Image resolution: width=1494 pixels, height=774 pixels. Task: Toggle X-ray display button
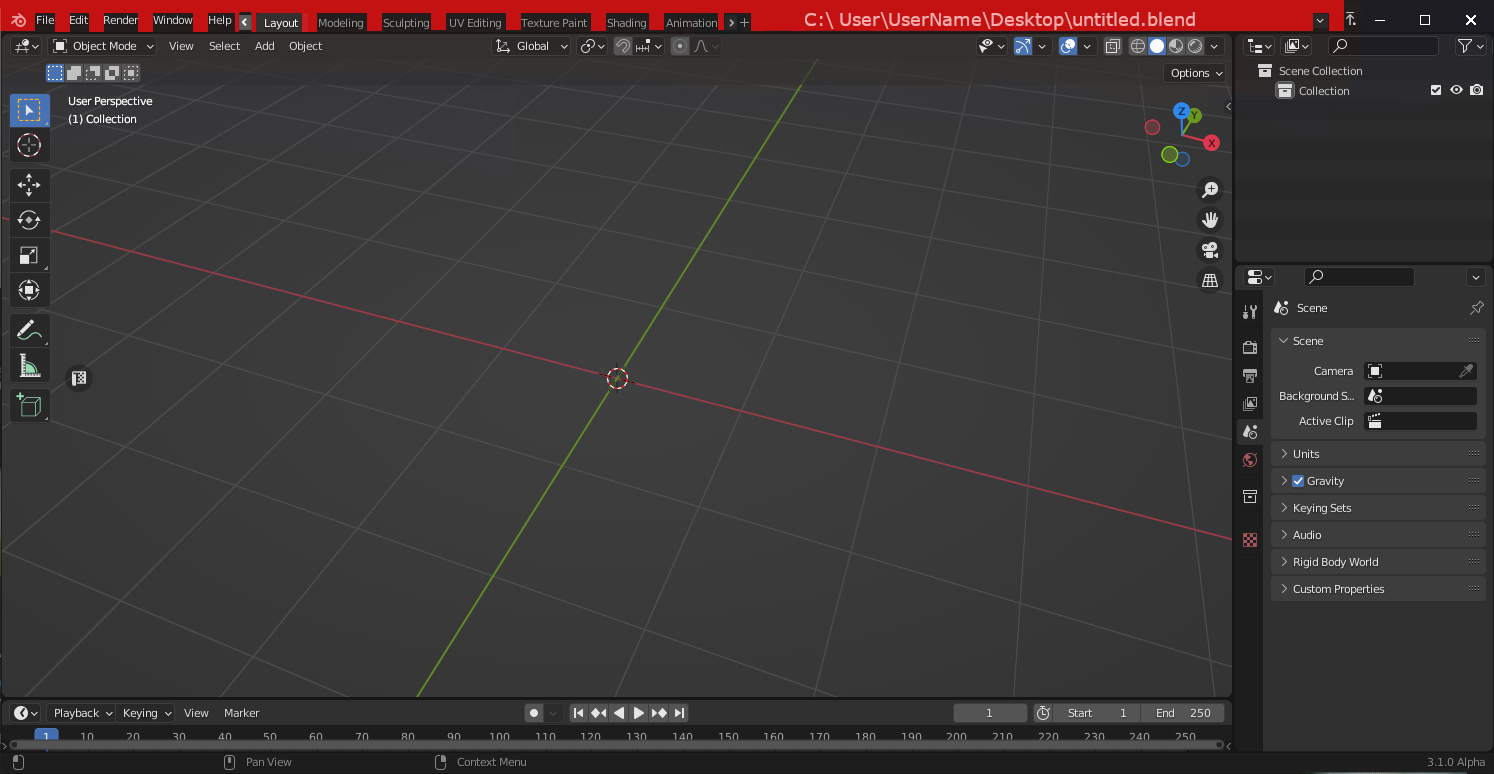pos(1113,46)
